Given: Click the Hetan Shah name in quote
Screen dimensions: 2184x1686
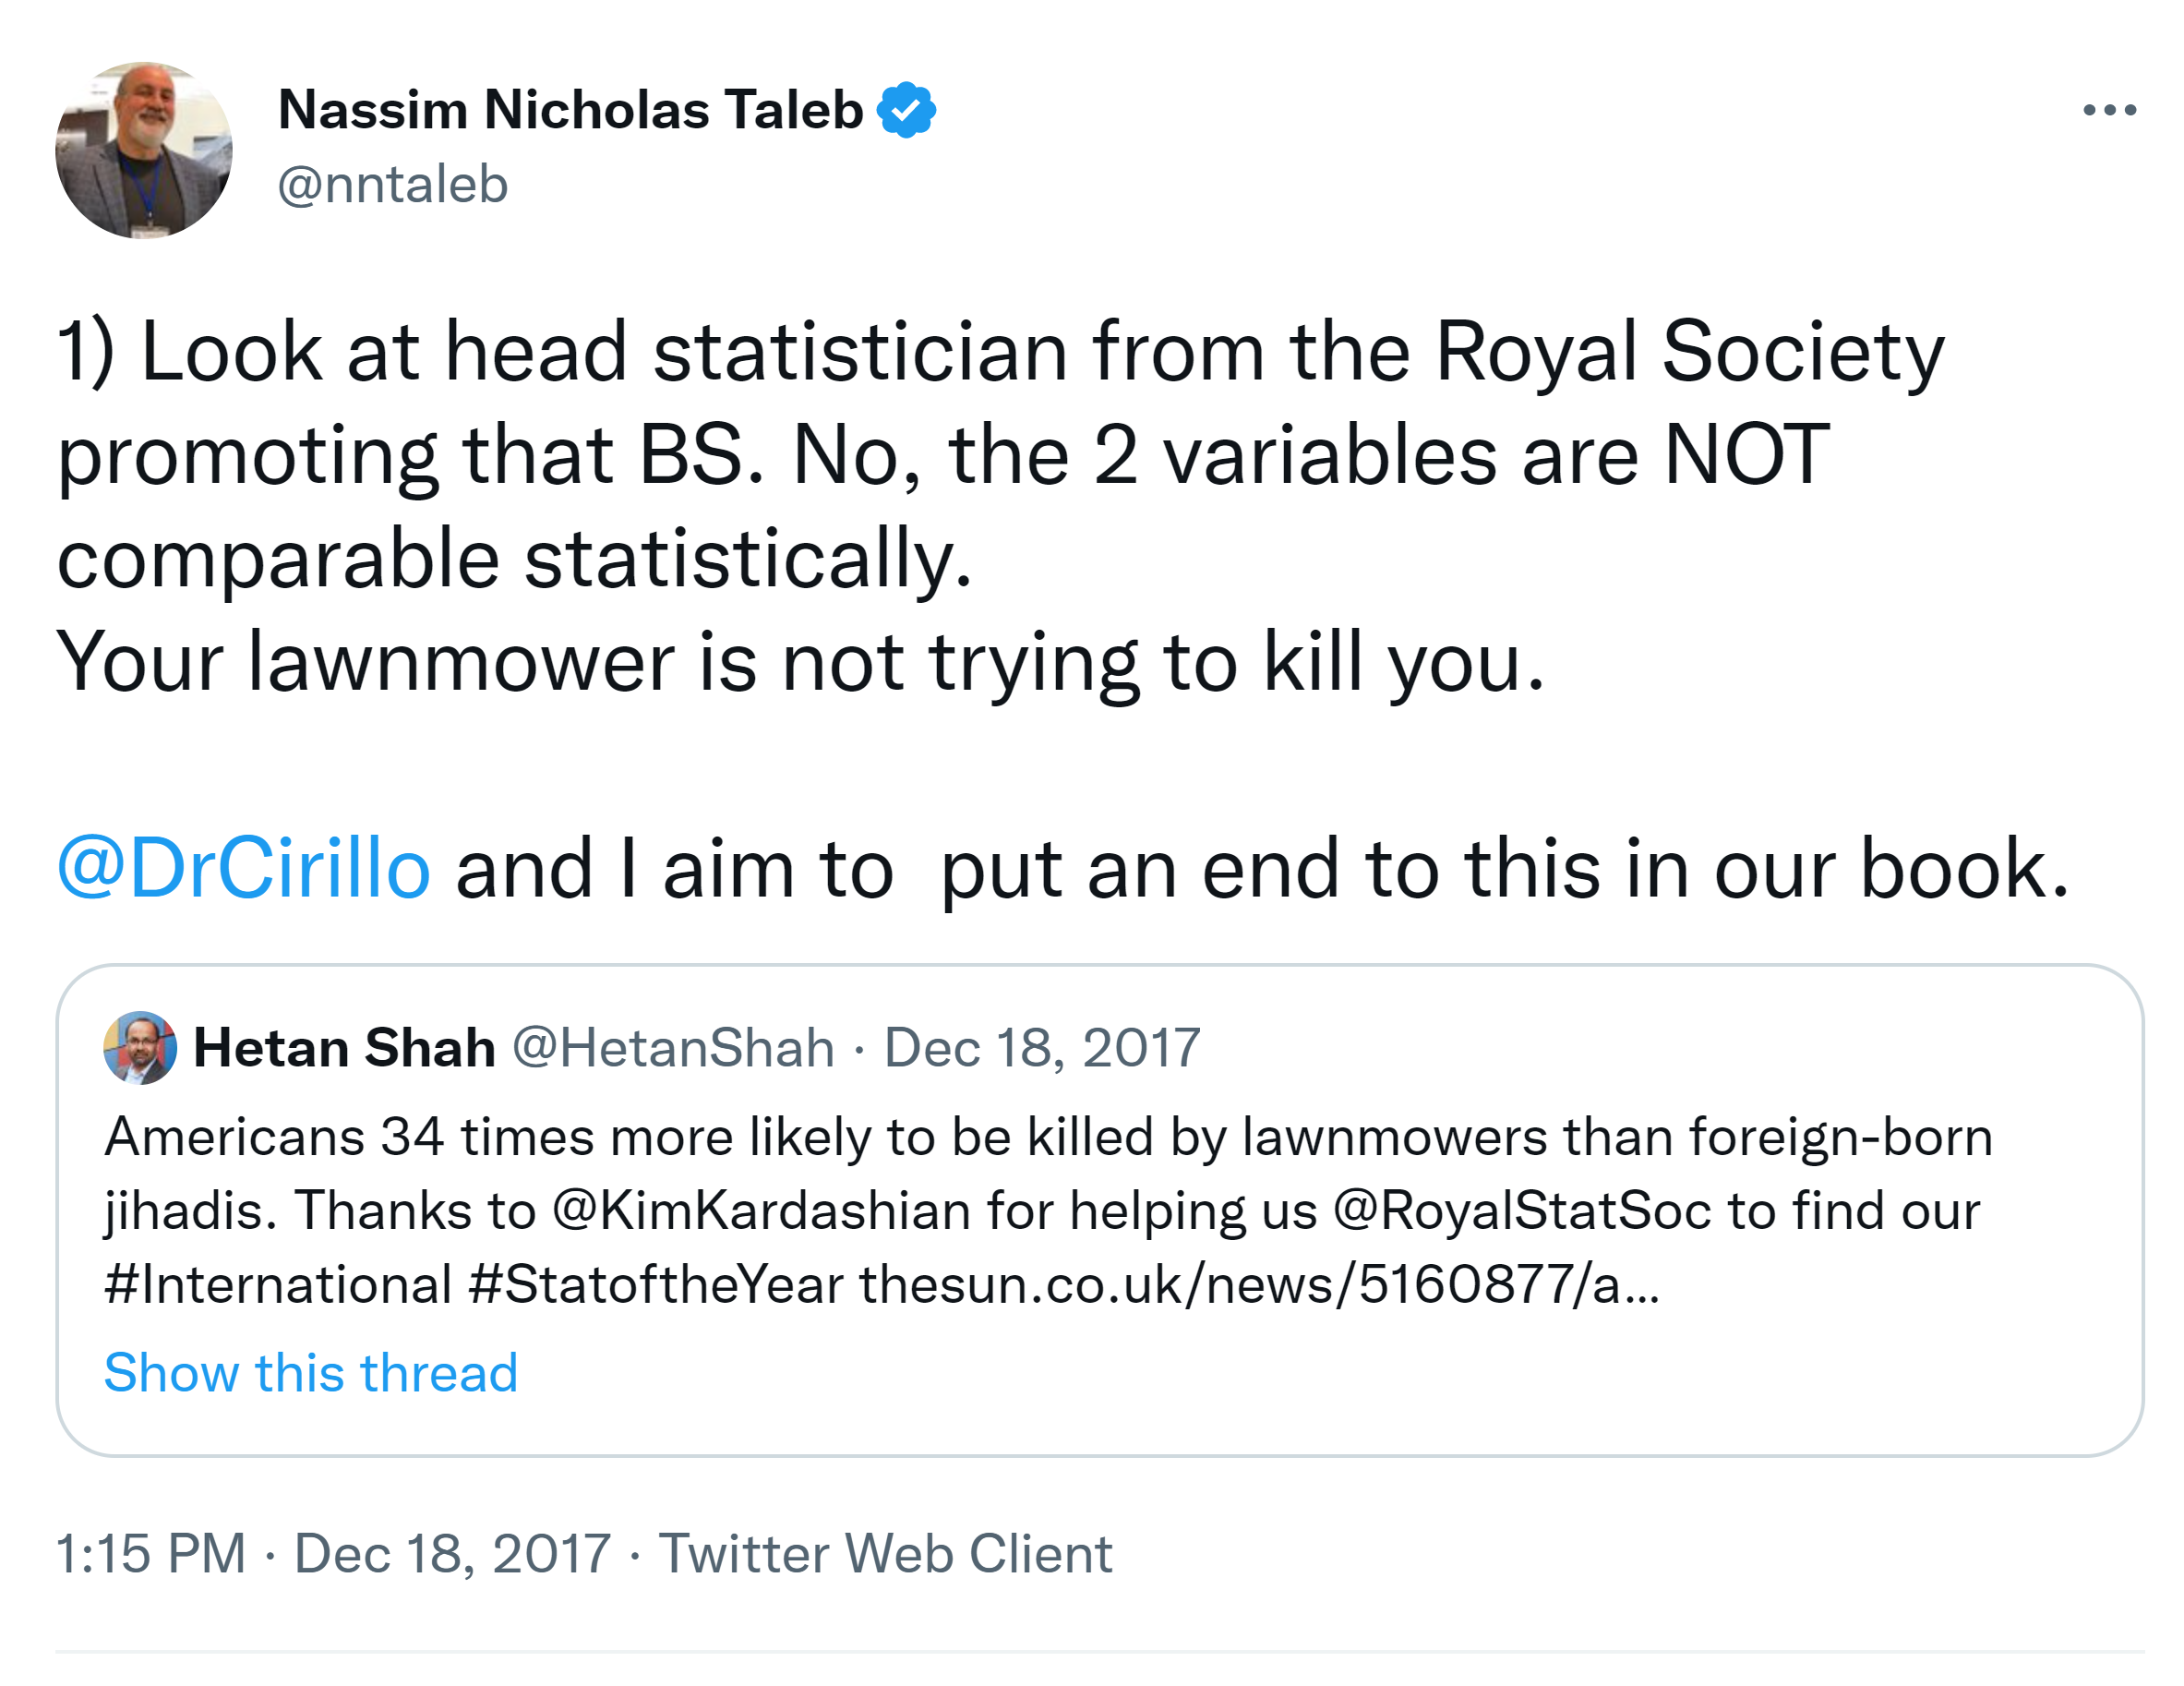Looking at the screenshot, I should click(x=344, y=1048).
